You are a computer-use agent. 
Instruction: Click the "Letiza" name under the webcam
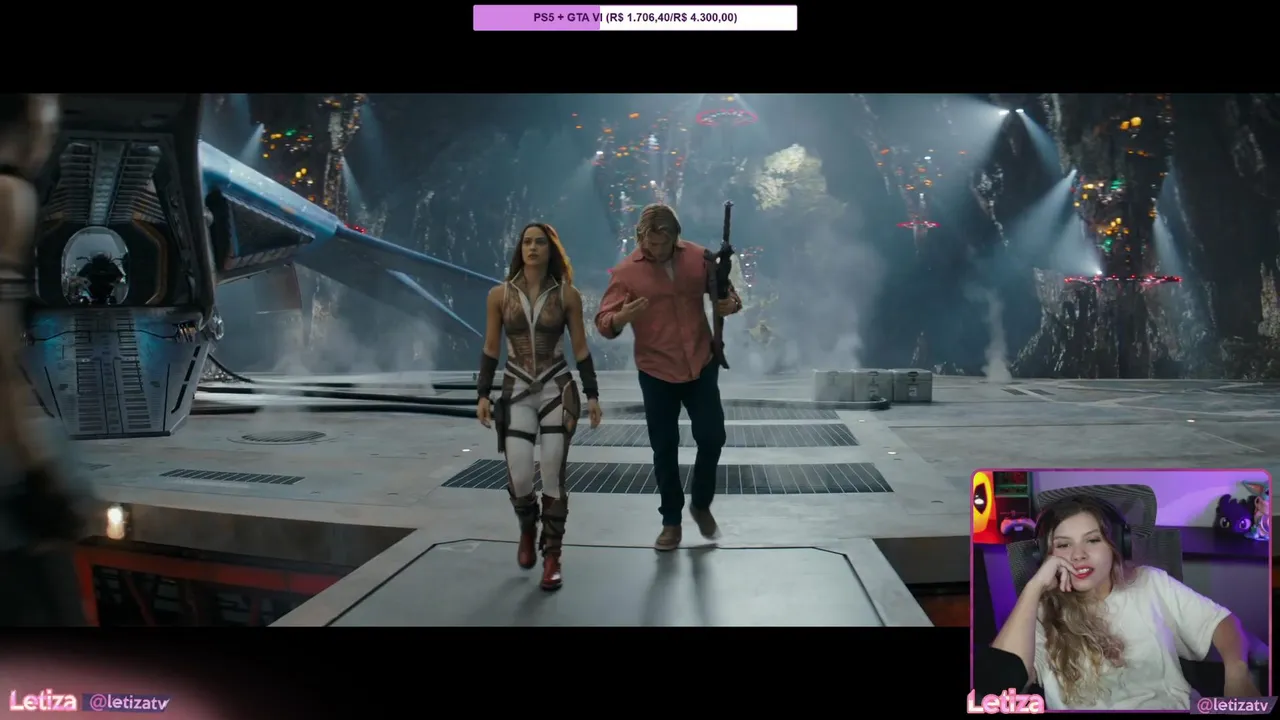coord(1005,703)
